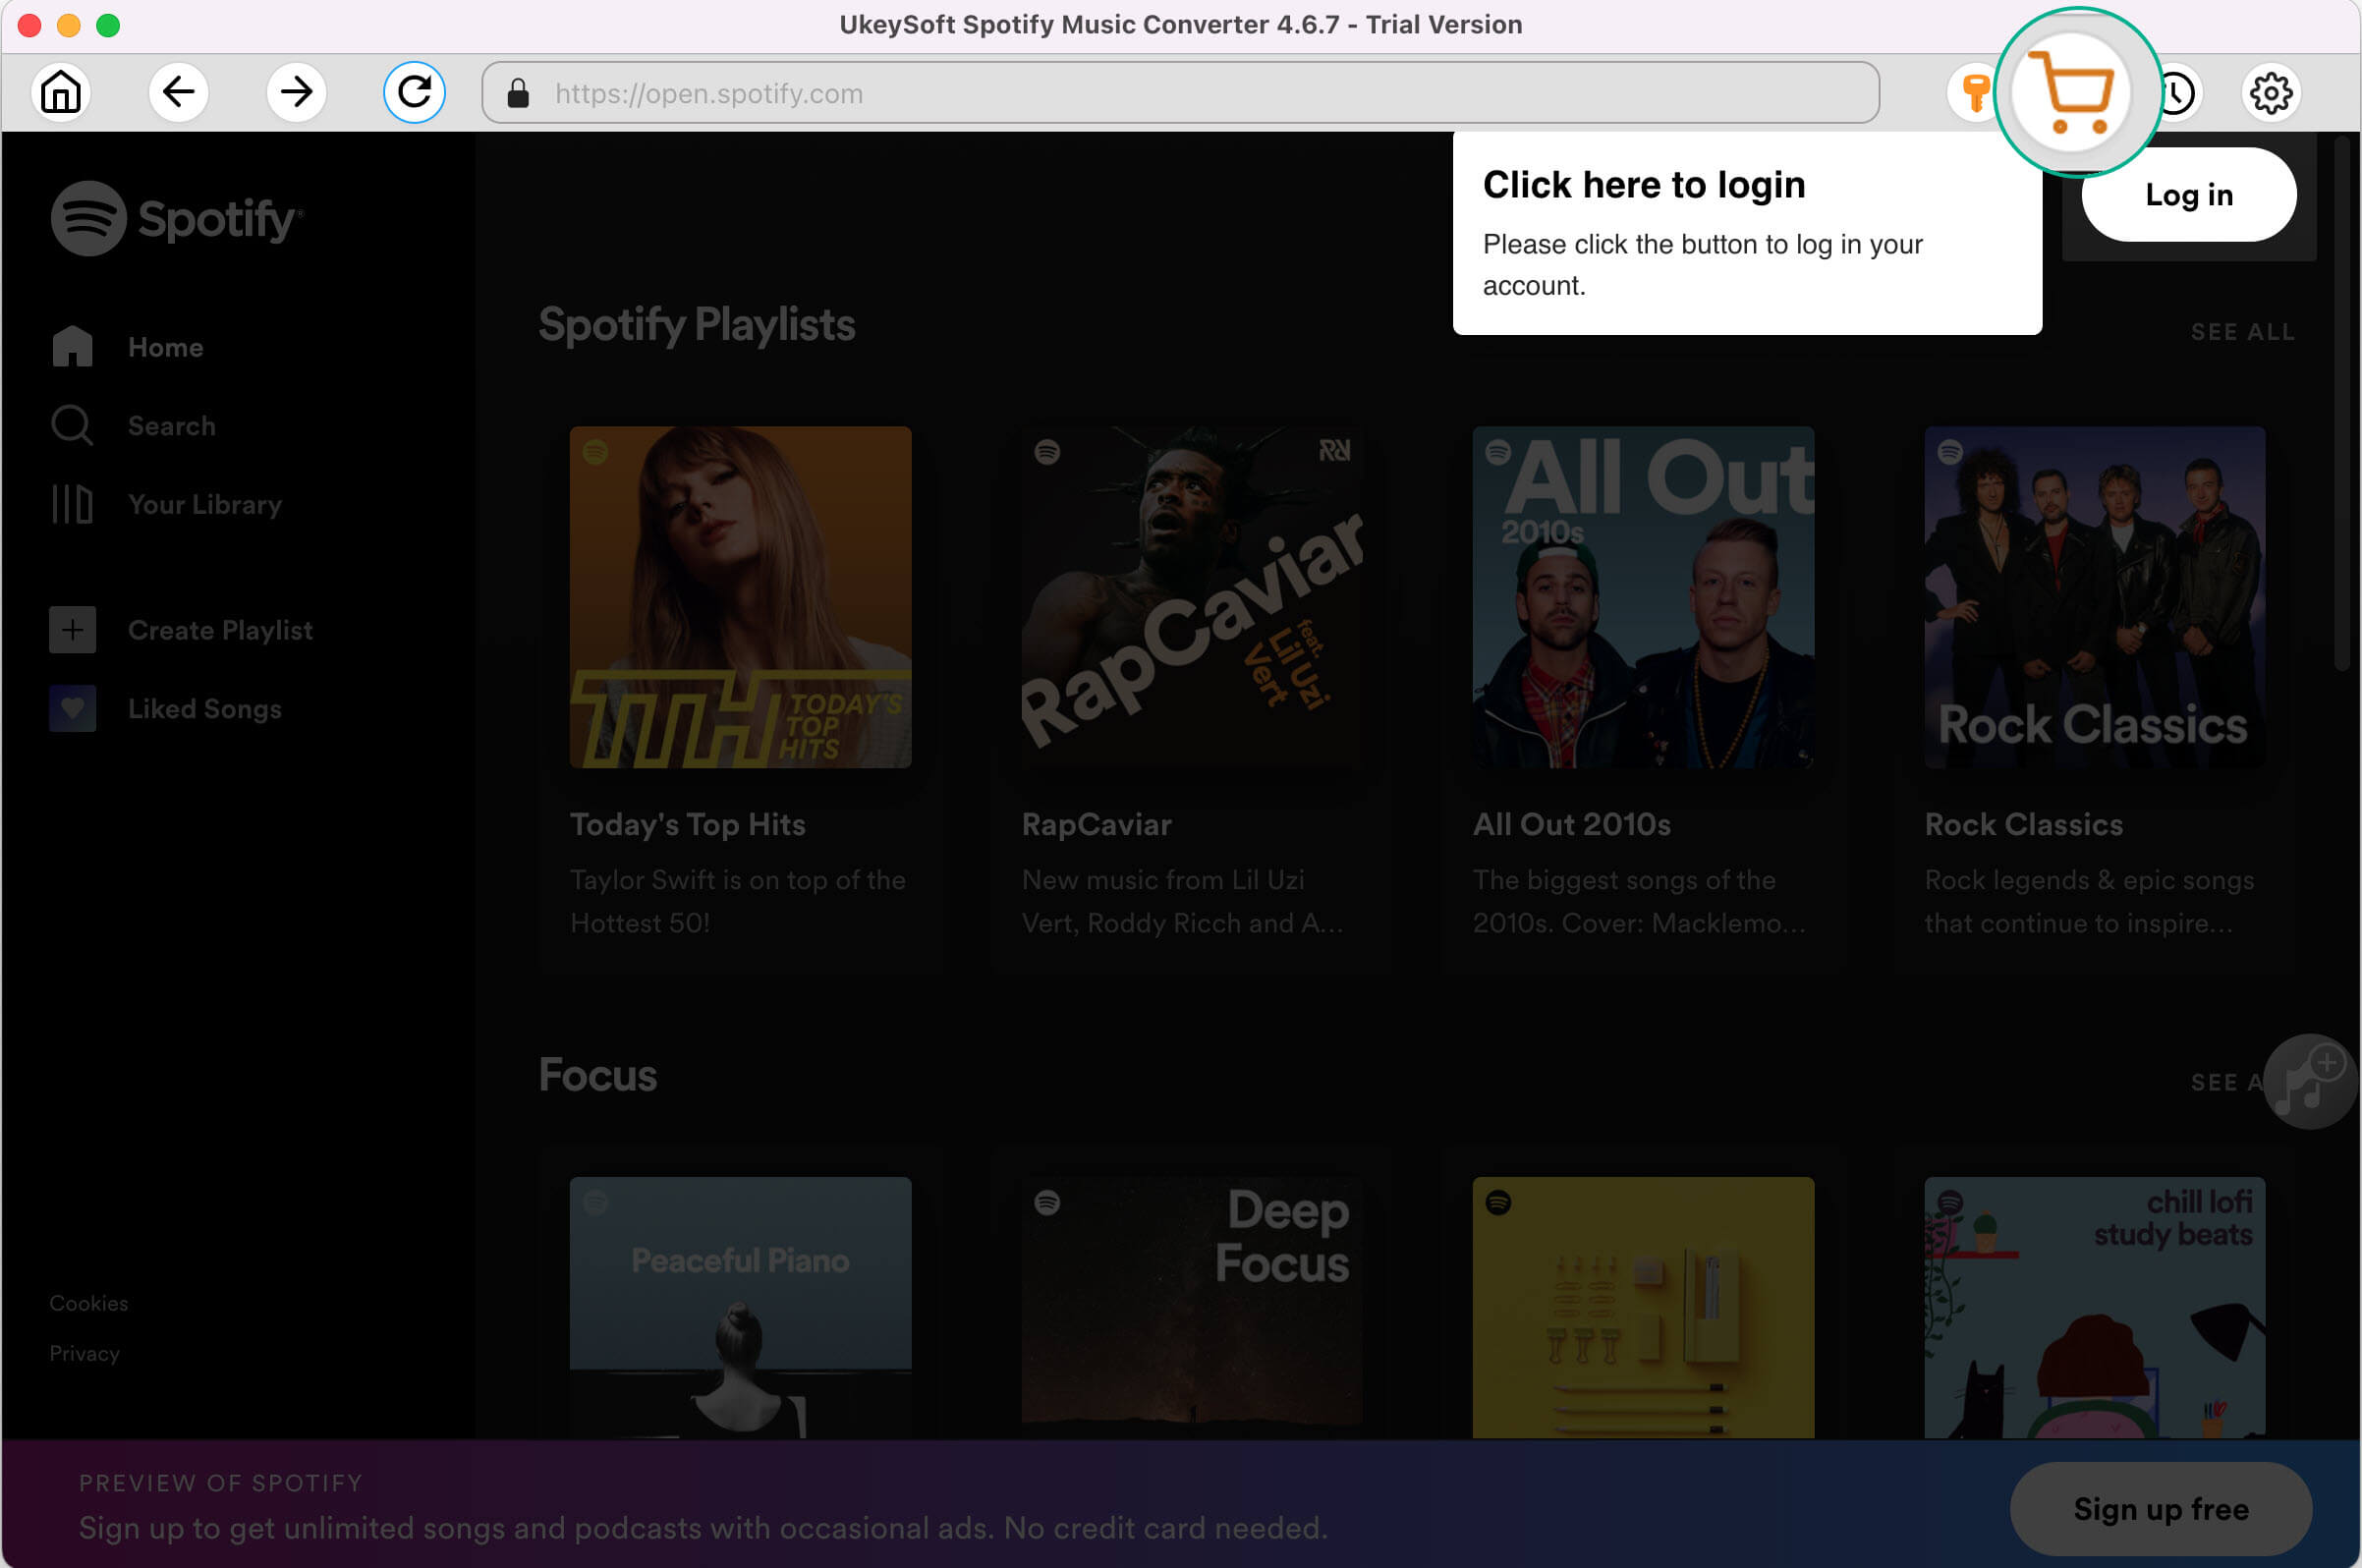2362x1568 pixels.
Task: Click the key/license icon
Action: (x=1974, y=92)
